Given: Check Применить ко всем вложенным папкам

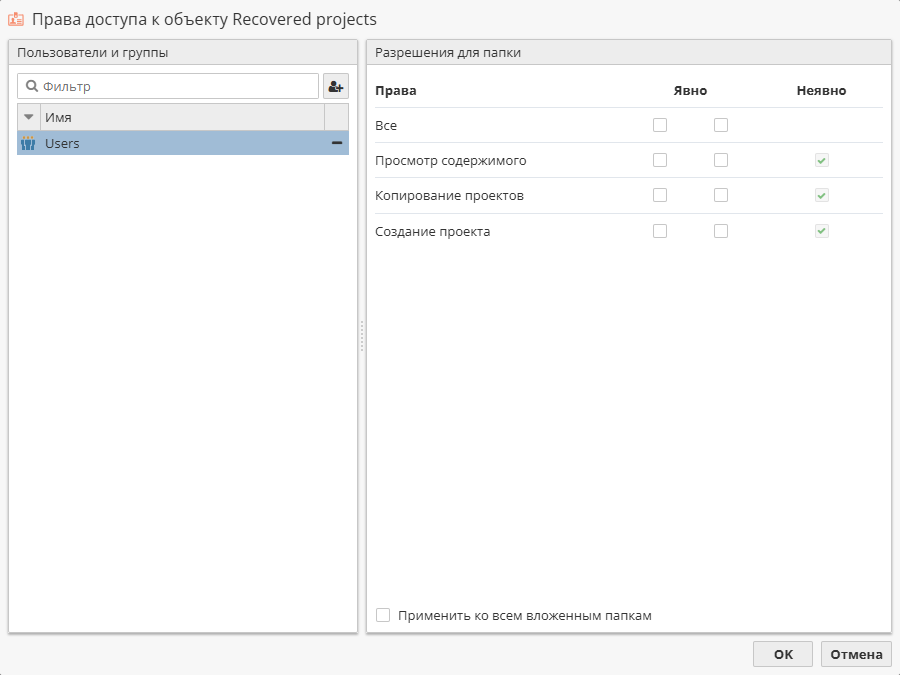Looking at the screenshot, I should click(383, 615).
